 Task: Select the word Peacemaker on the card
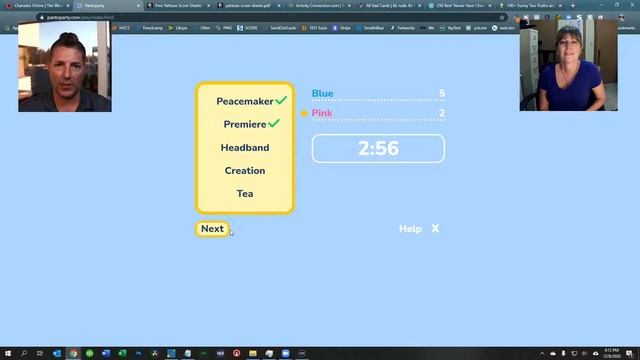[x=244, y=101]
